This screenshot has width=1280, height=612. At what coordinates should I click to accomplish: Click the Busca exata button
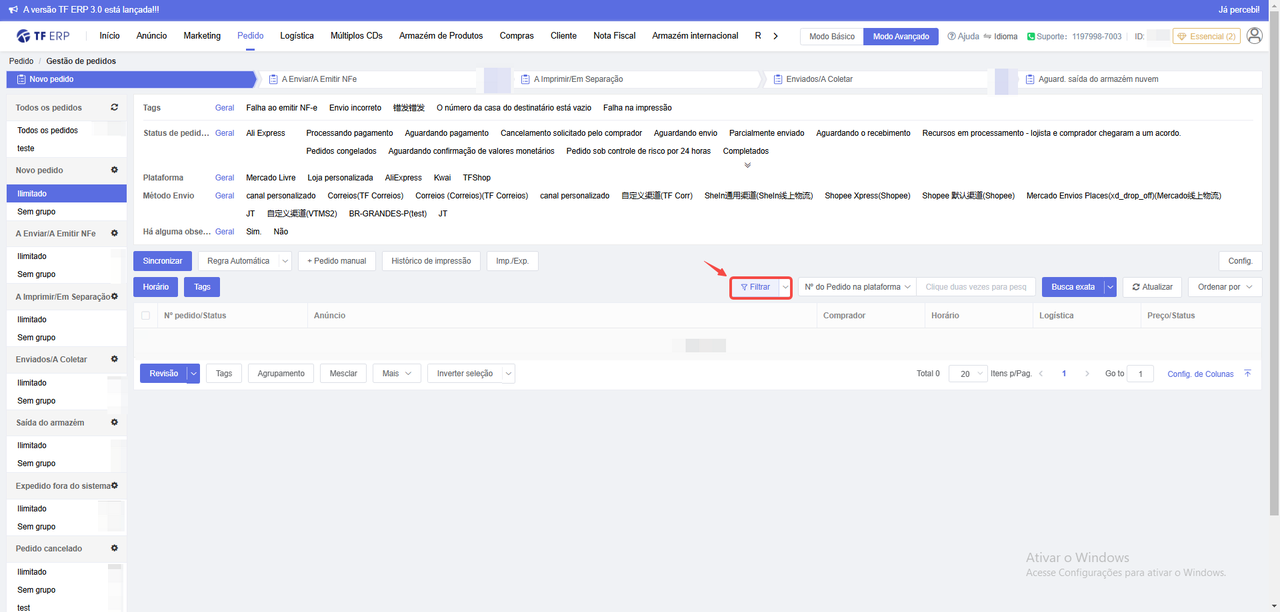[1073, 287]
